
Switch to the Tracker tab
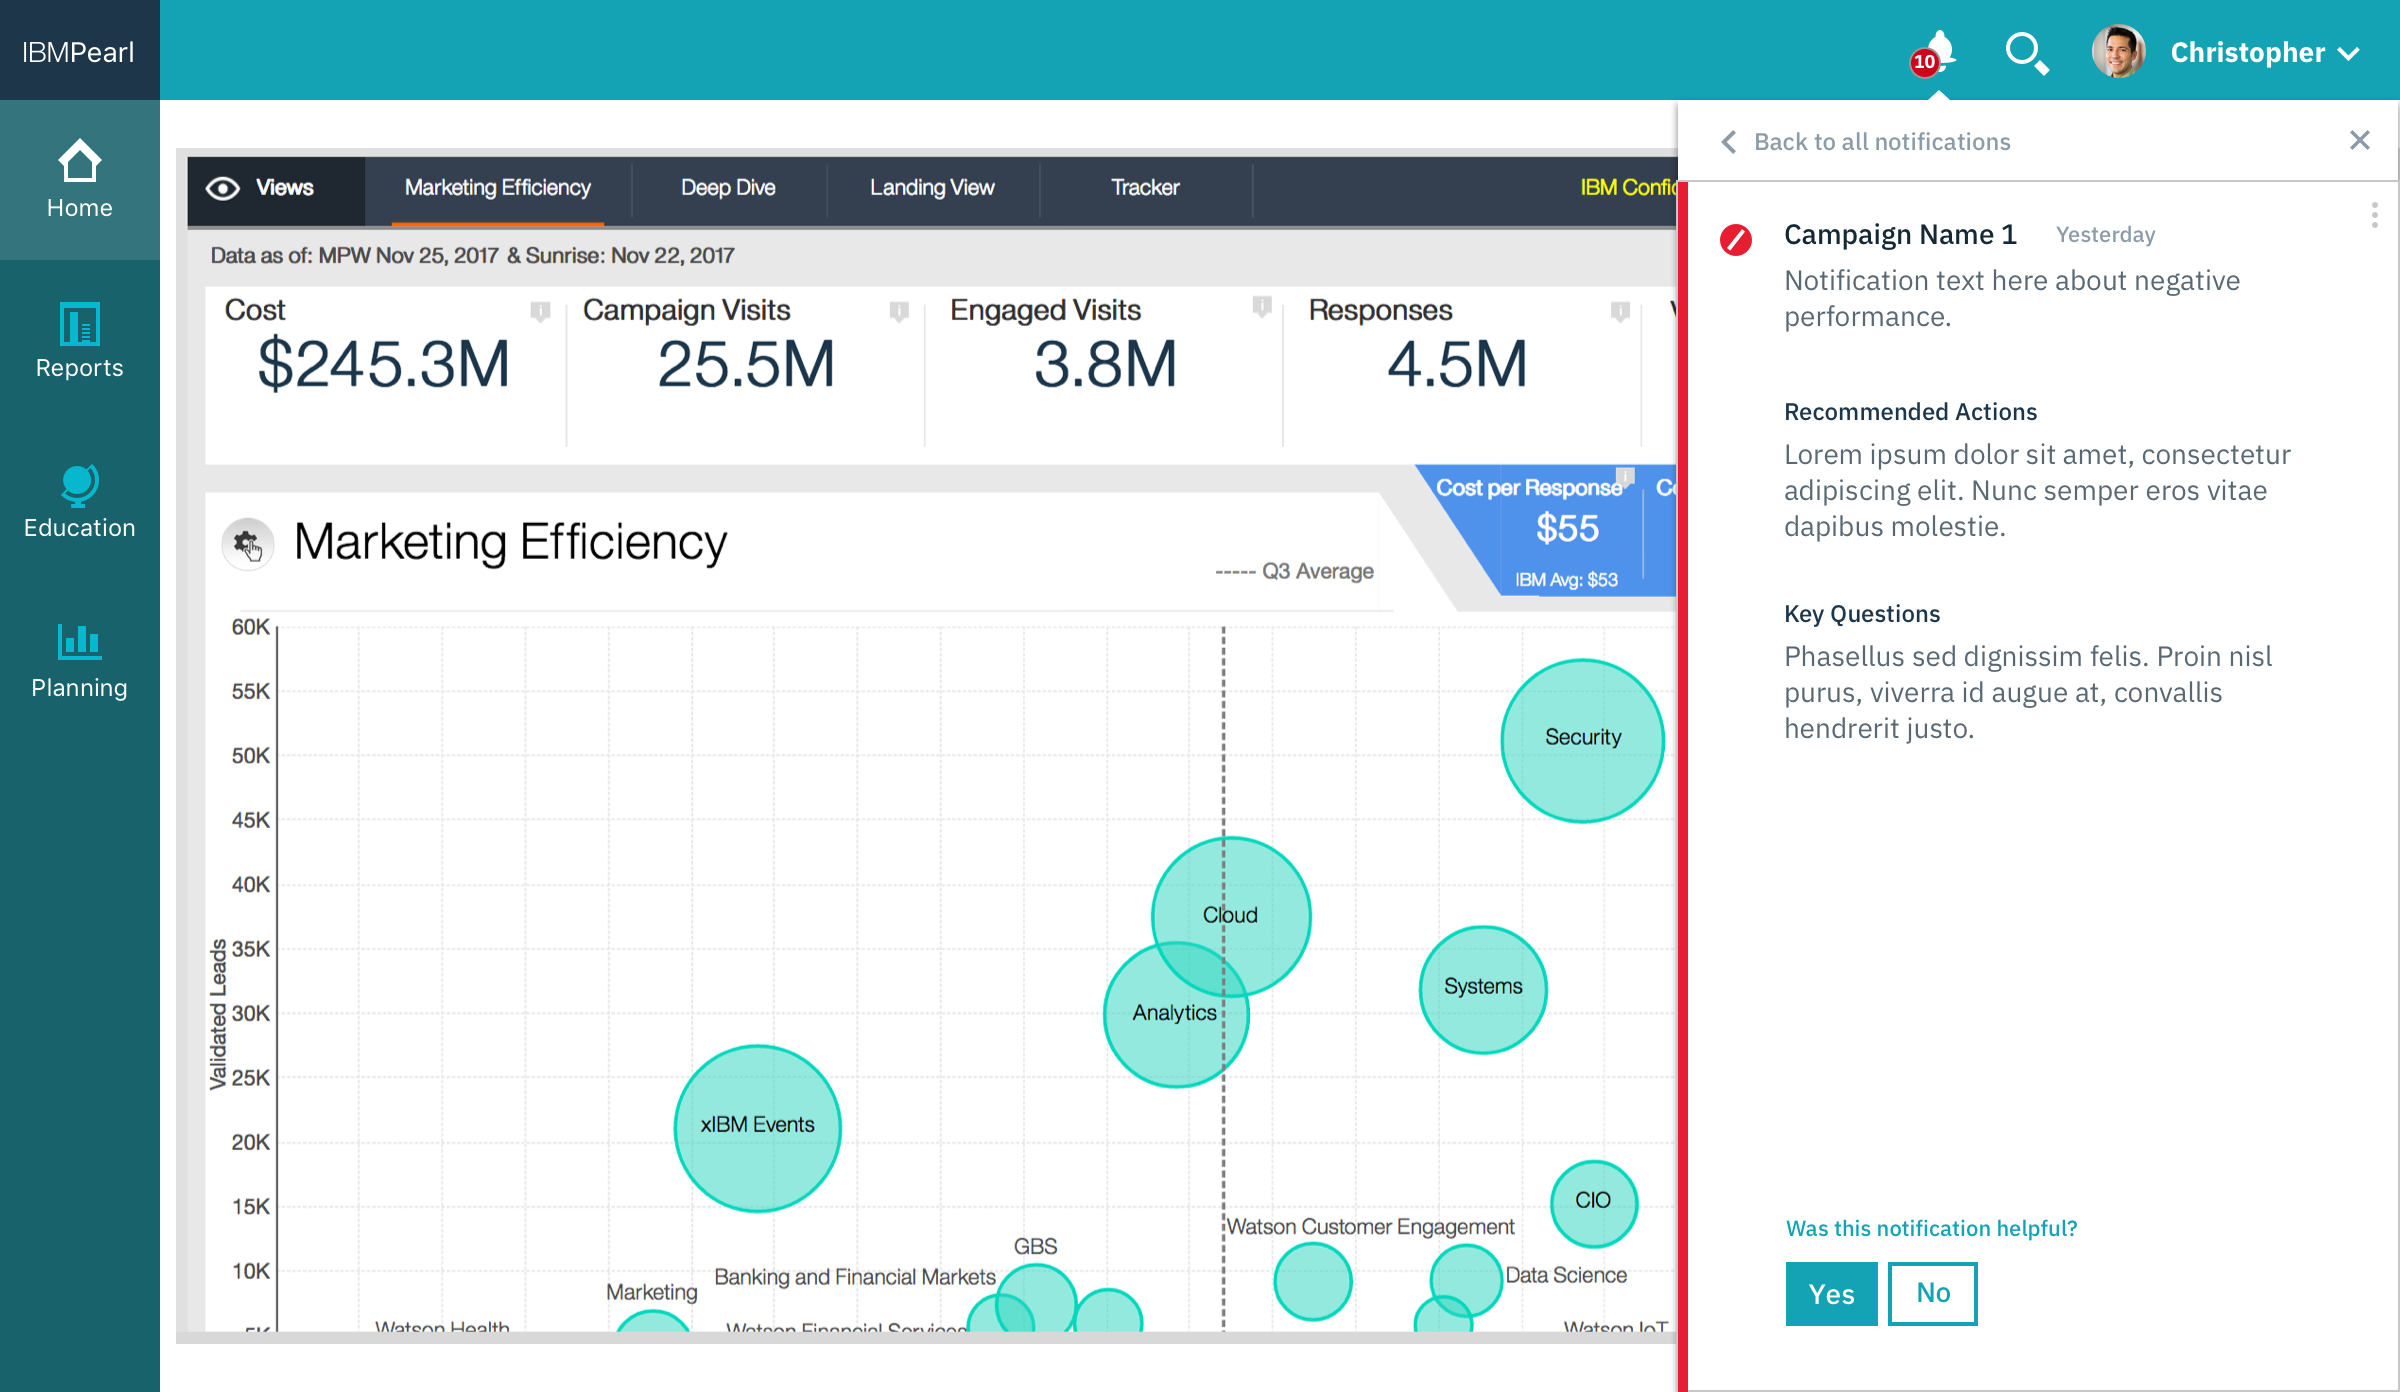click(1145, 188)
